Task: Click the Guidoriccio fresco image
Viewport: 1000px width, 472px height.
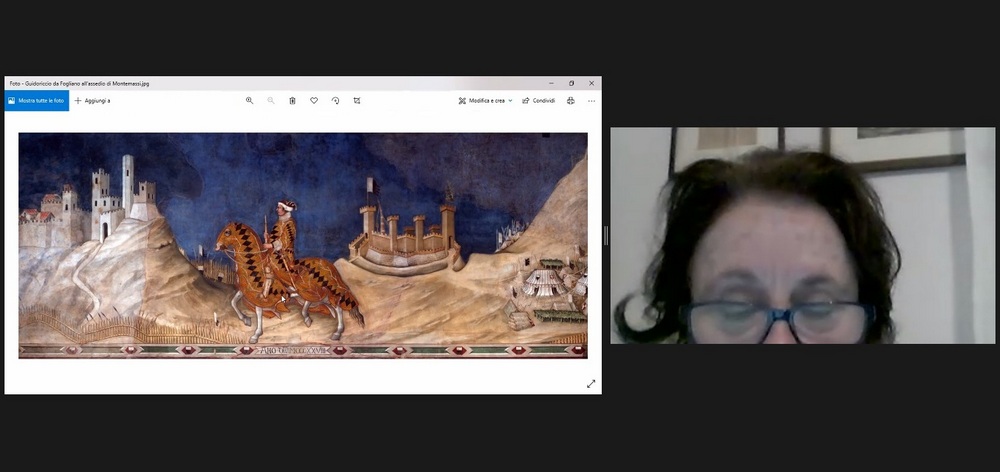Action: (x=303, y=246)
